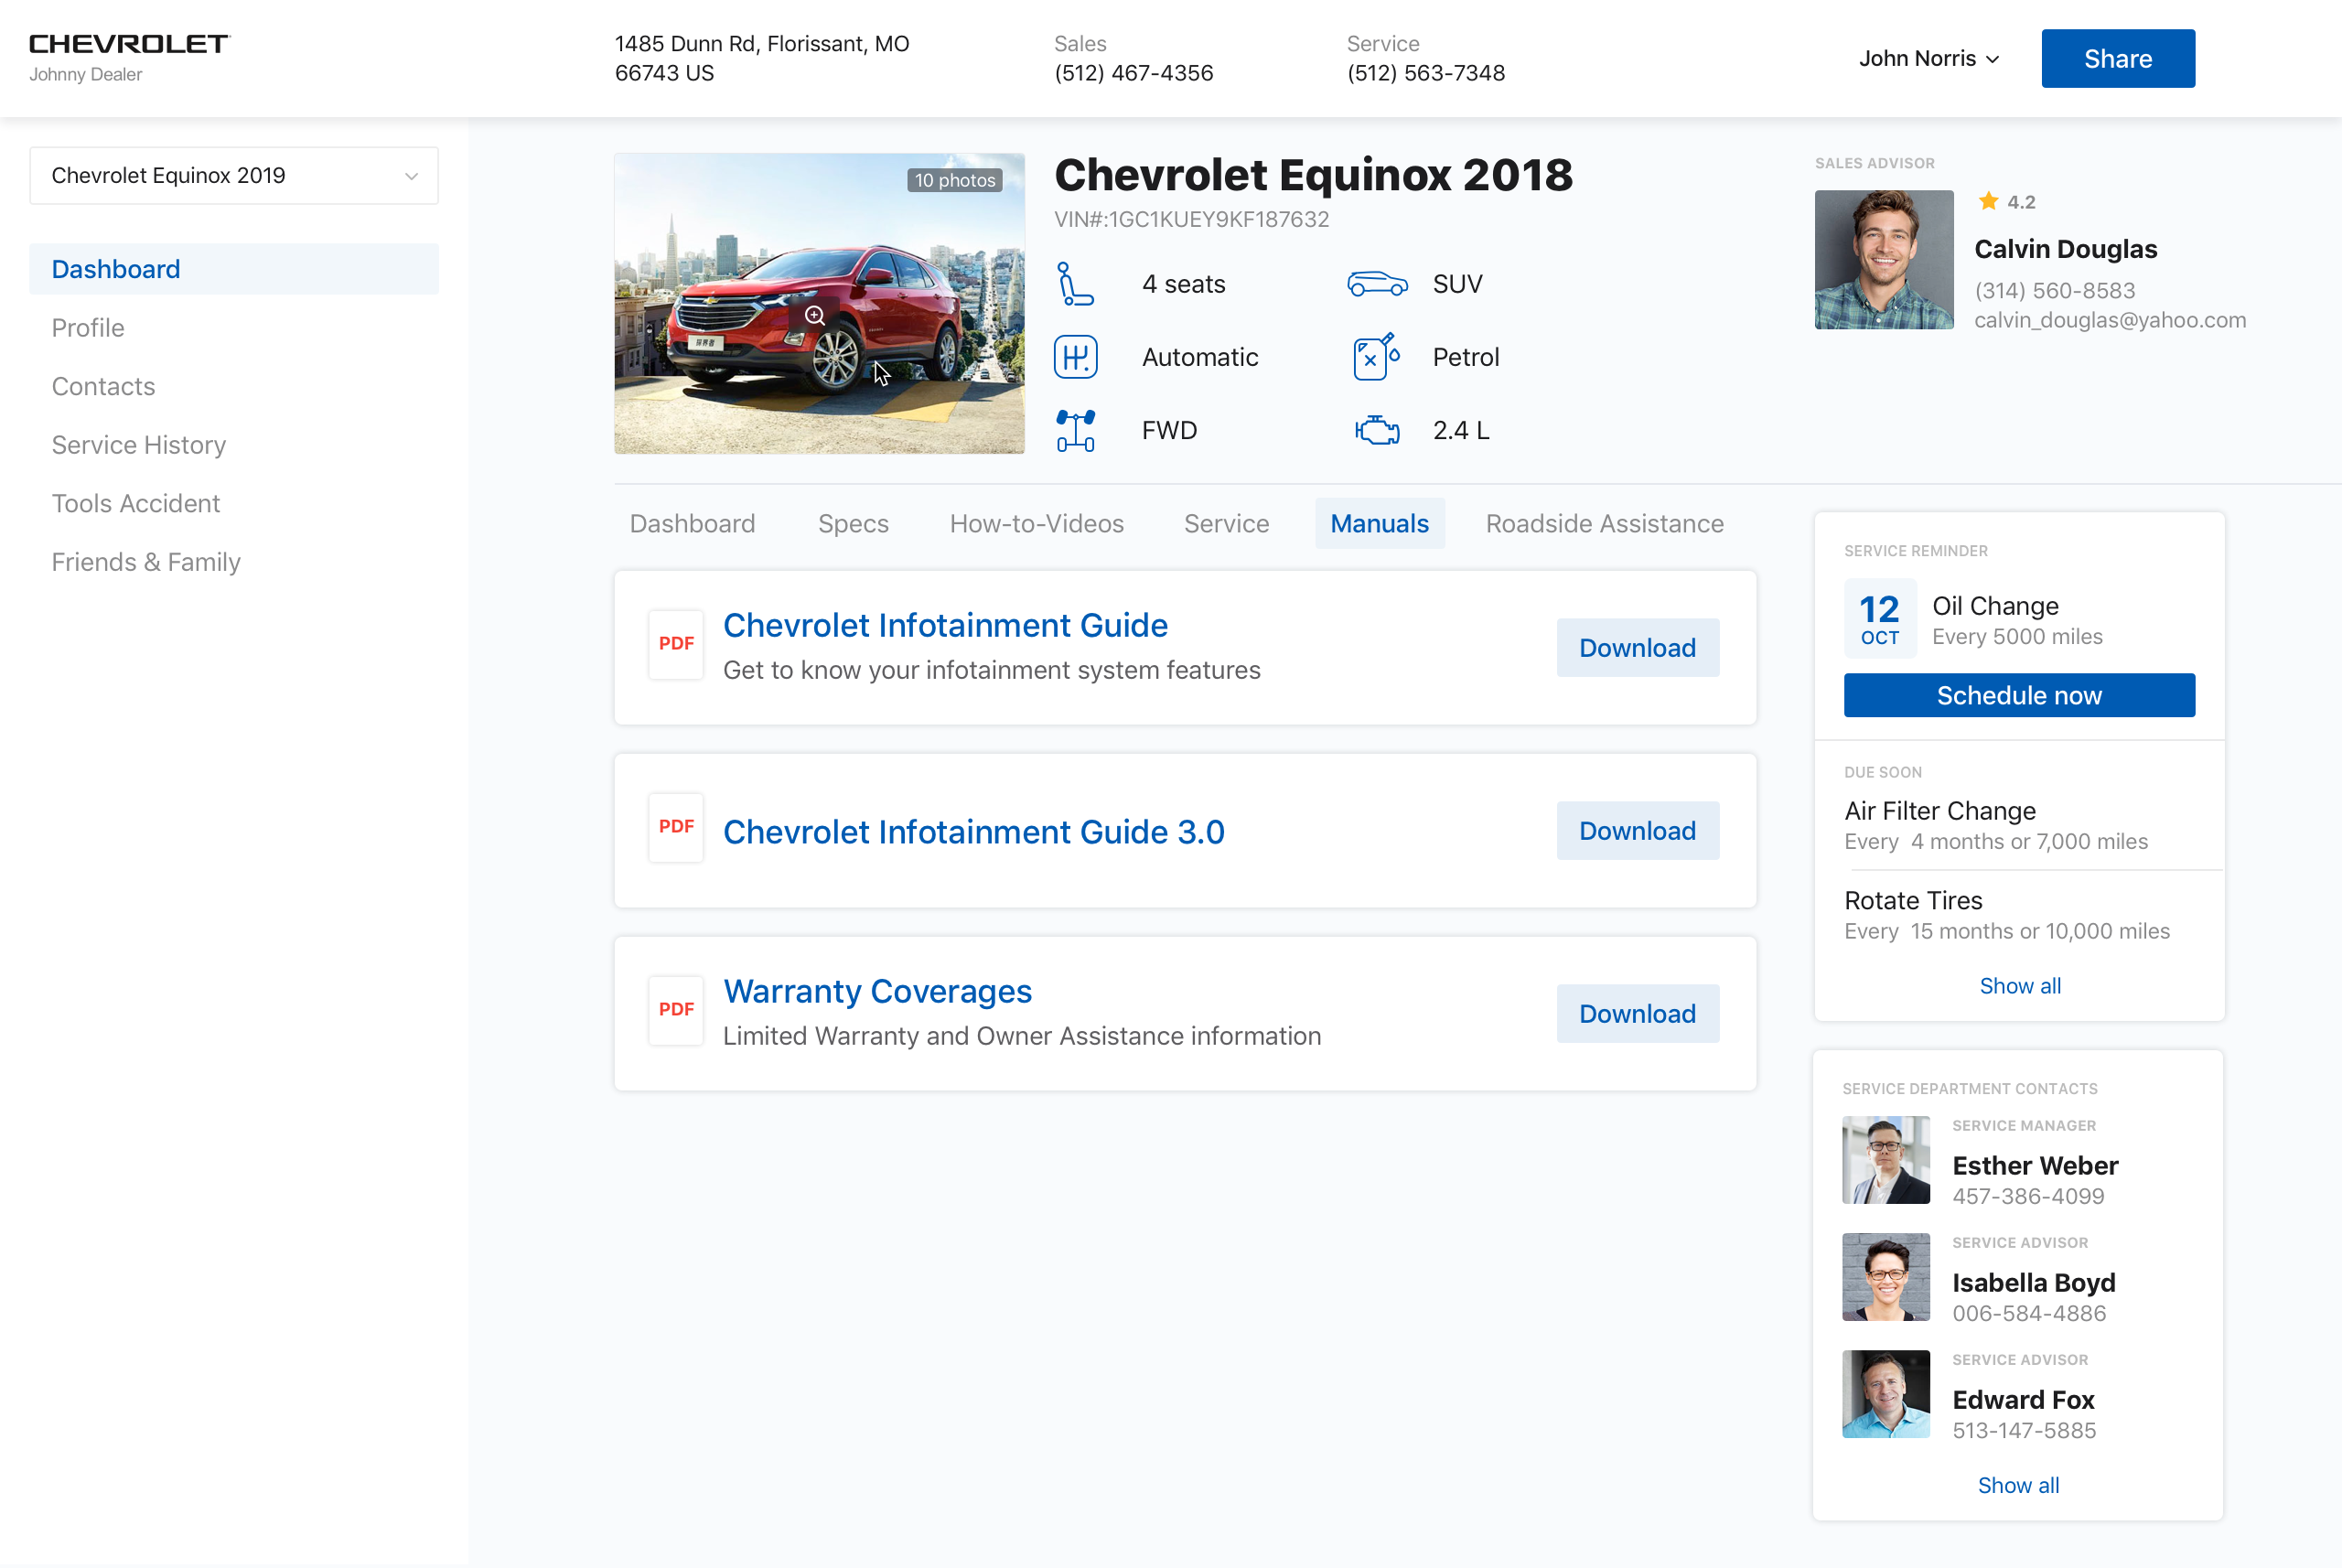Click the Air Filter Change entry

point(1996,825)
